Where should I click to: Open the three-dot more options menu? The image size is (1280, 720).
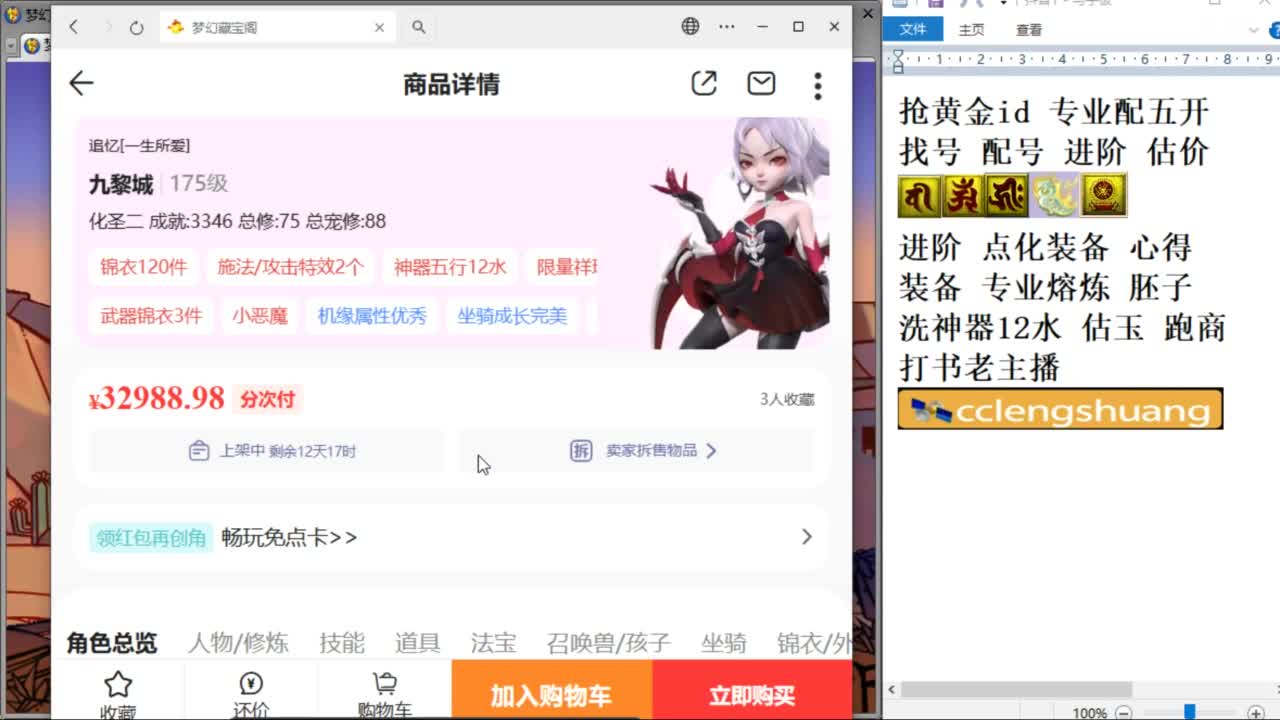click(x=818, y=85)
